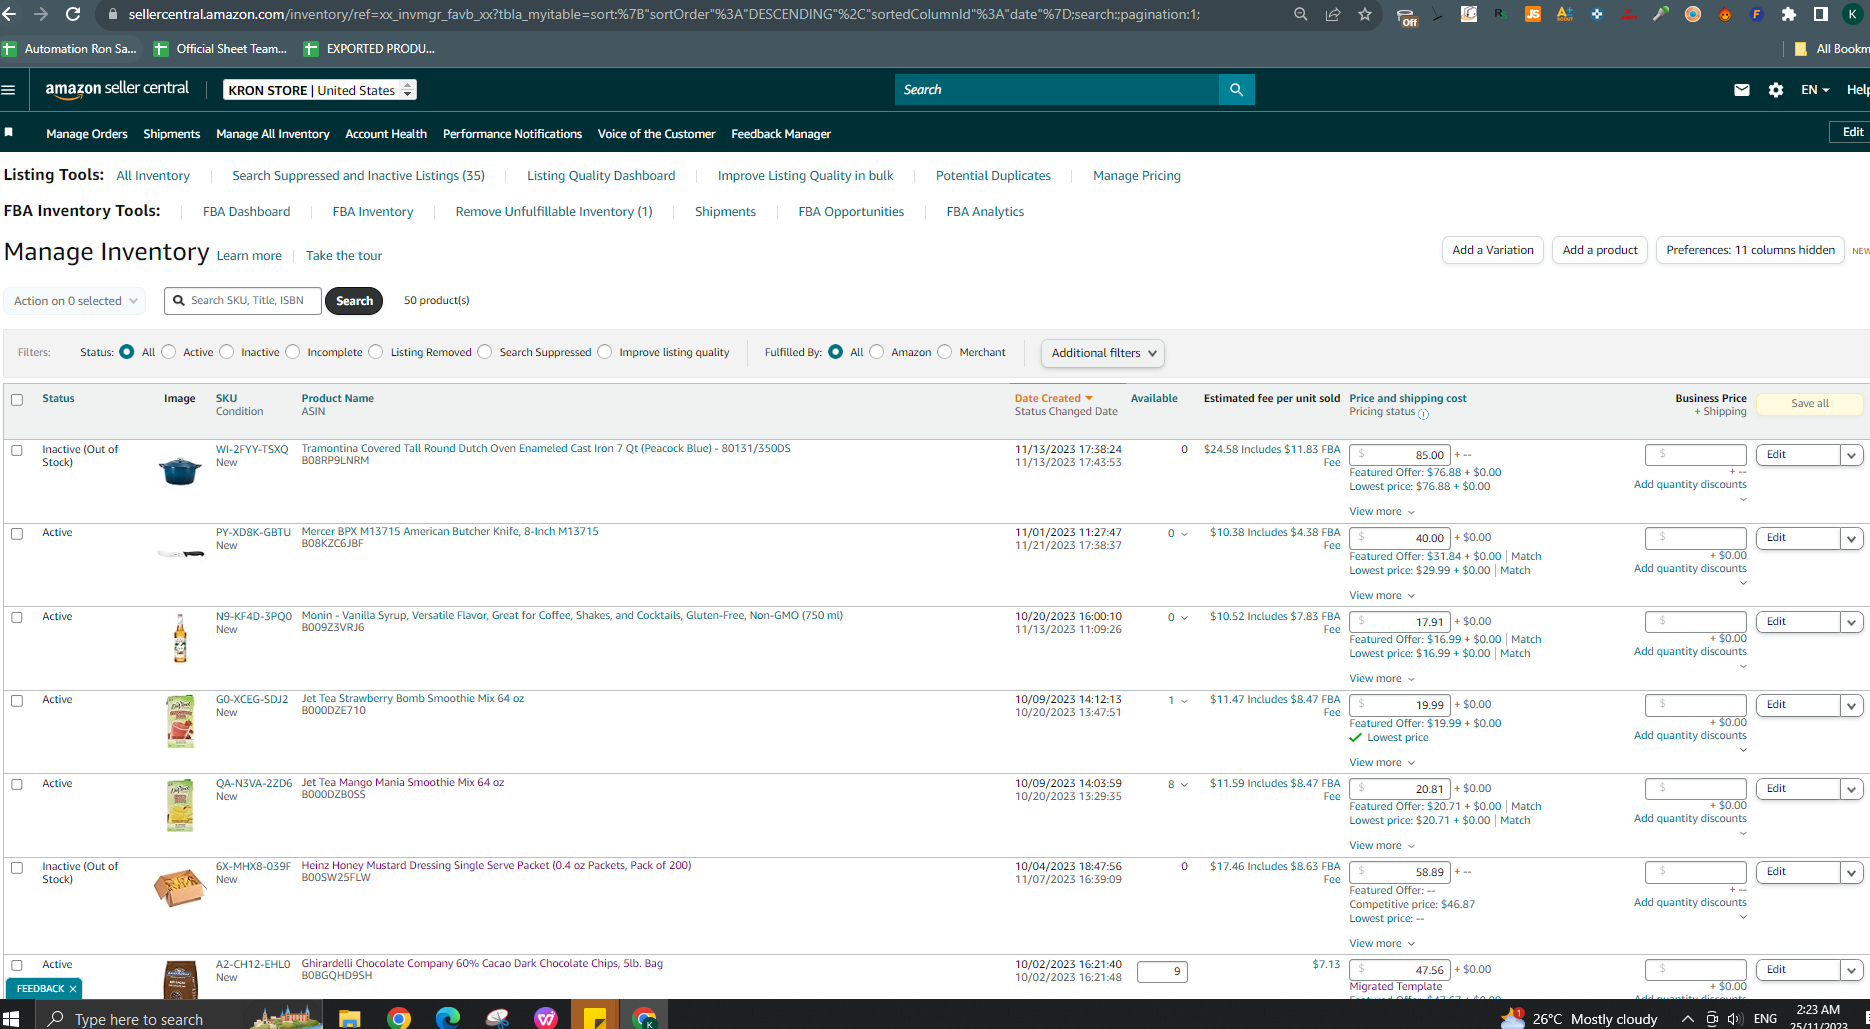Go to Manage All Inventory menu item
Viewport: 1870px width, 1029px height.
click(x=273, y=134)
